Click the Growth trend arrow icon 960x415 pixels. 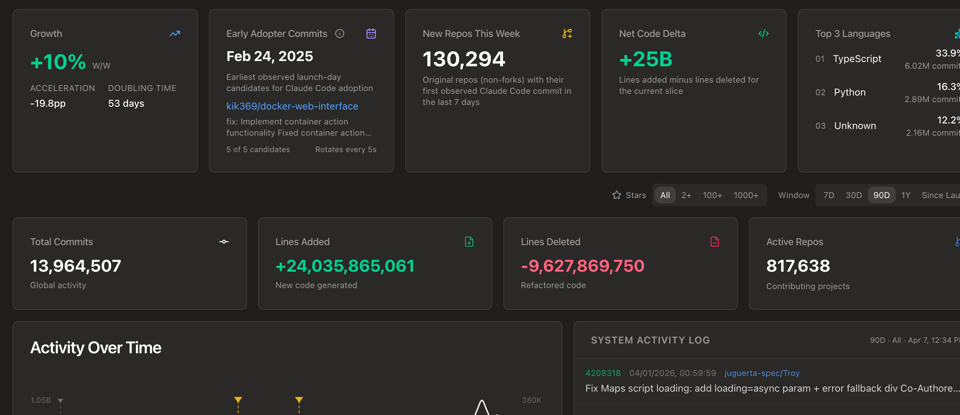[x=175, y=34]
